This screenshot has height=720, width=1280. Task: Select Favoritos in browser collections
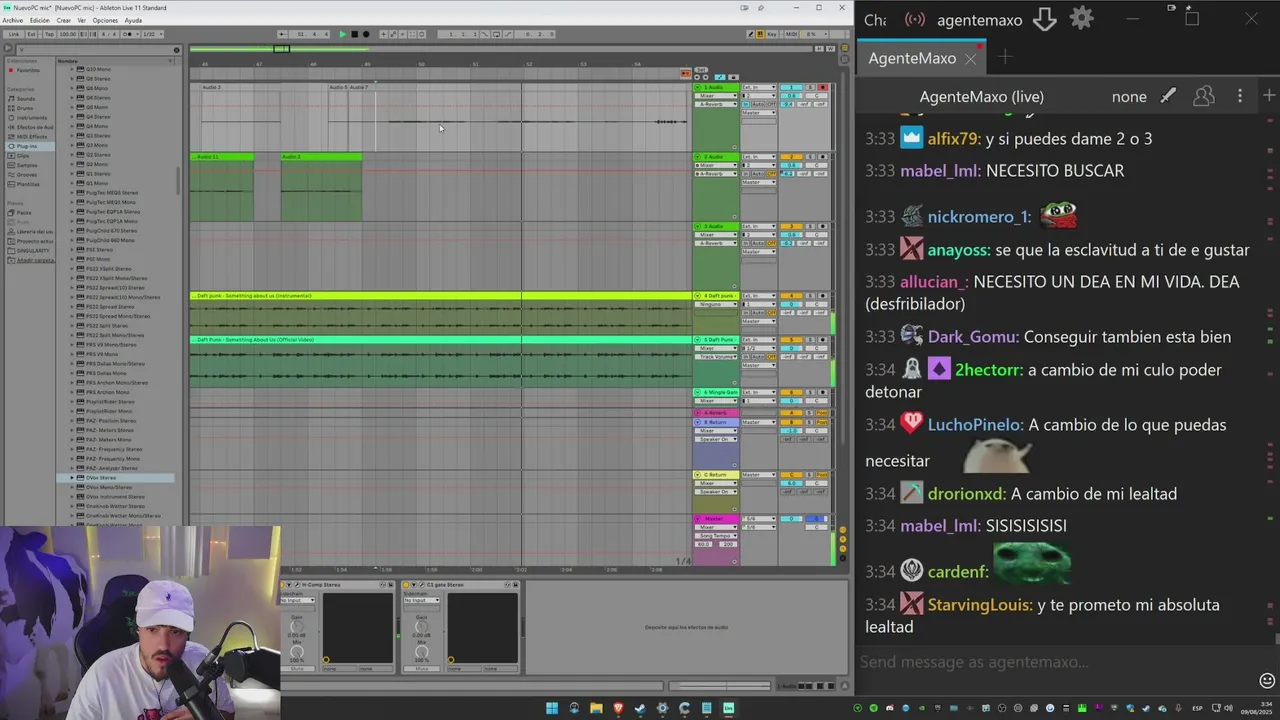pos(28,70)
